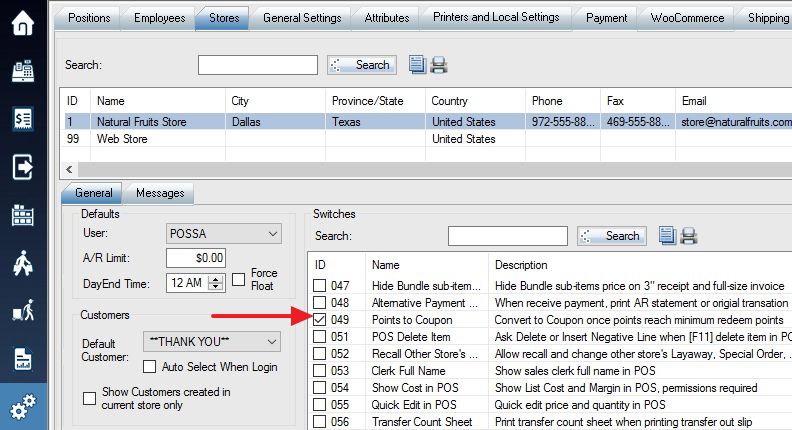Decrease DayEnd Time with down arrow
Viewport: 792px width, 430px height.
(216, 287)
